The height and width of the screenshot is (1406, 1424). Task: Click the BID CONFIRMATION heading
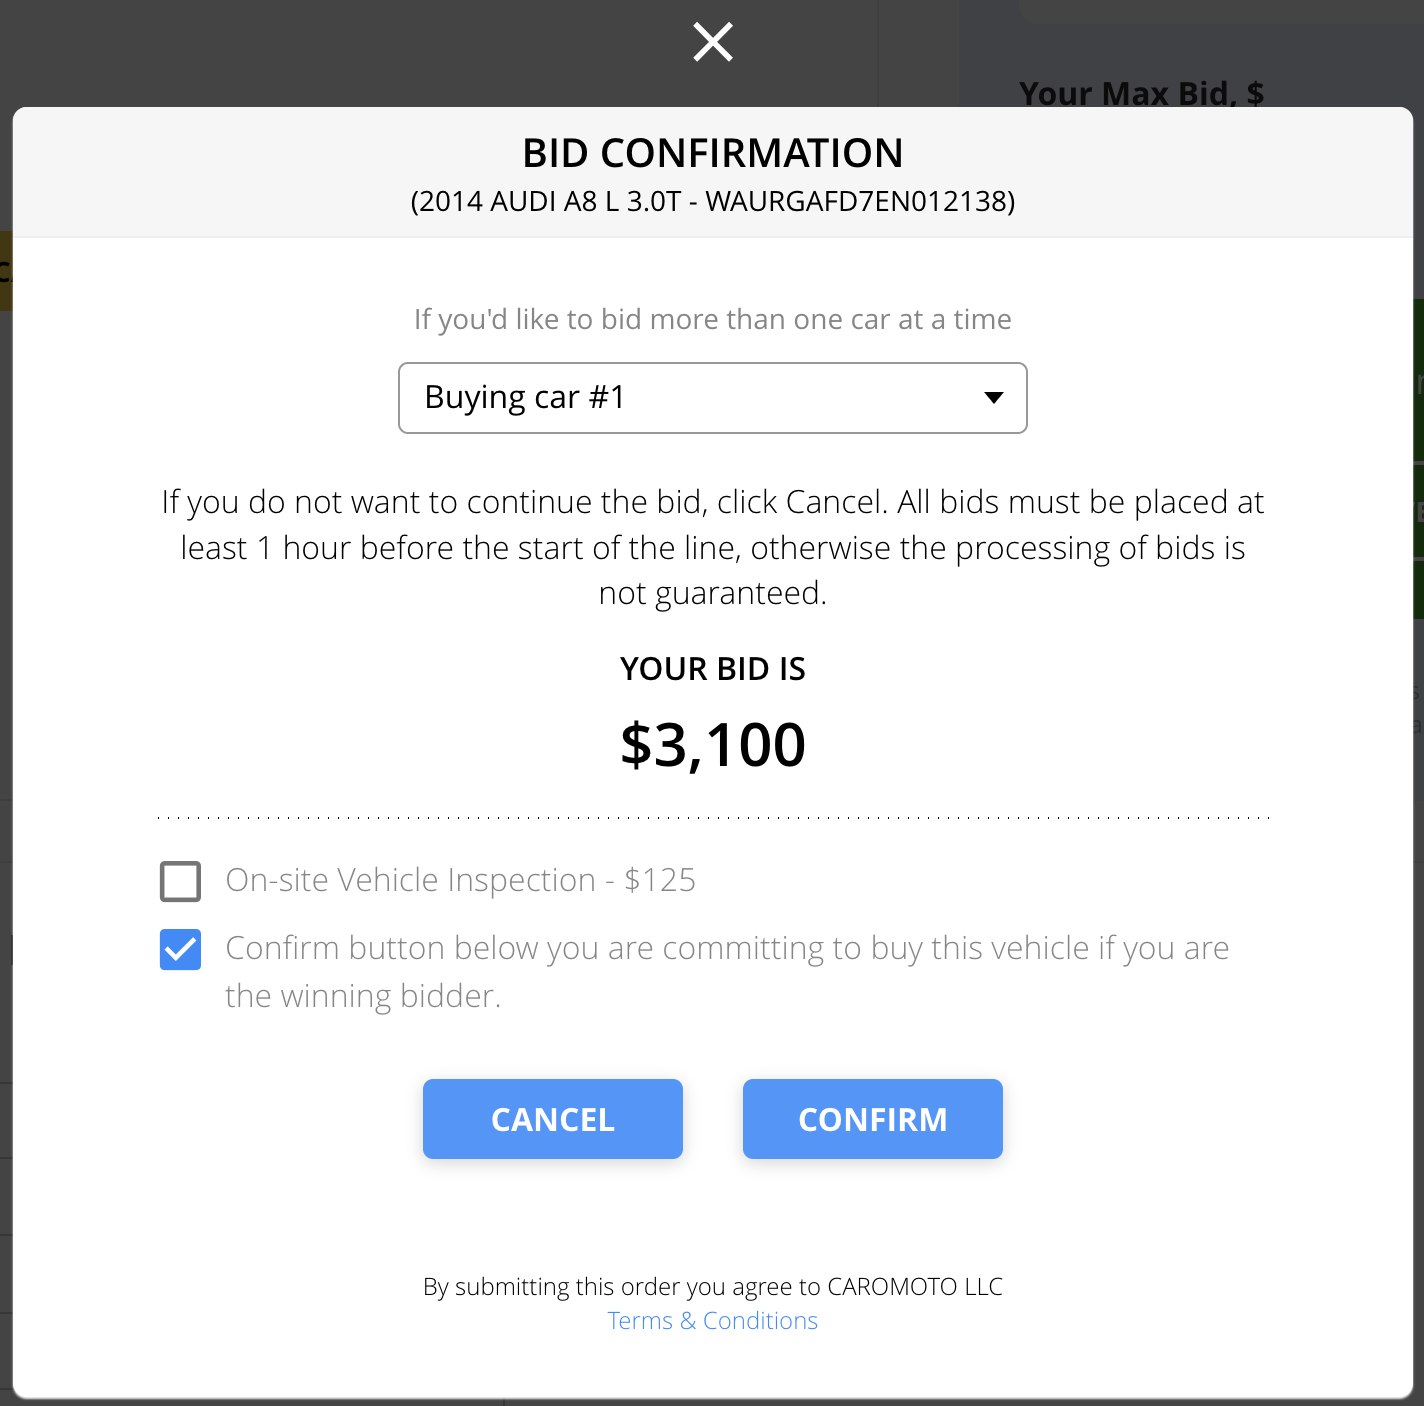click(712, 153)
